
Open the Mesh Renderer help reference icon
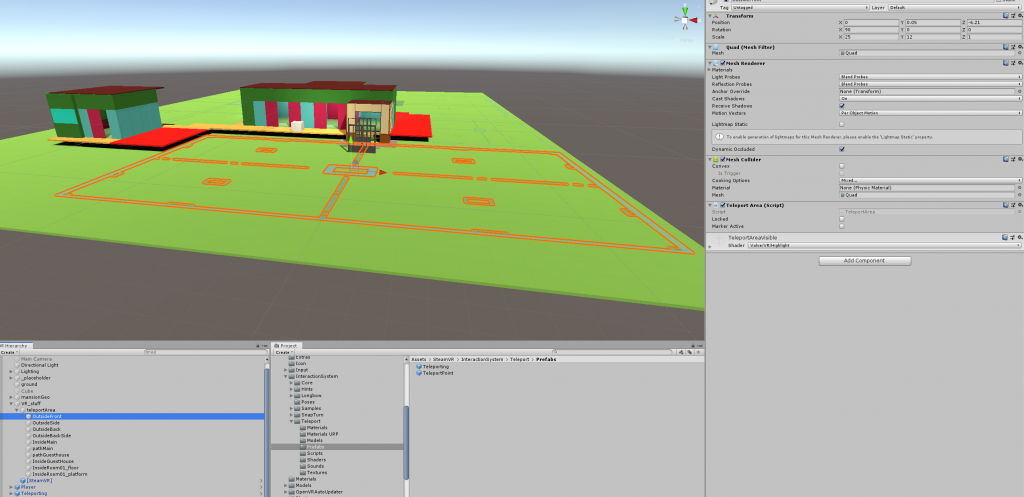[x=1003, y=63]
